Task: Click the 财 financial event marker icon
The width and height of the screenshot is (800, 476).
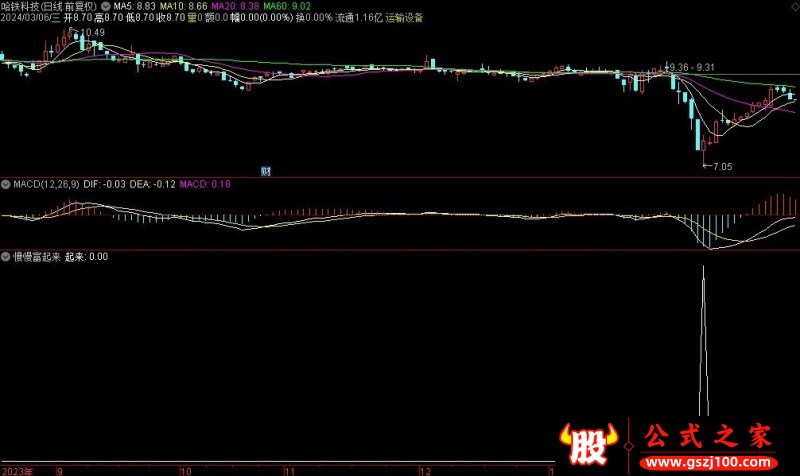Action: (266, 171)
